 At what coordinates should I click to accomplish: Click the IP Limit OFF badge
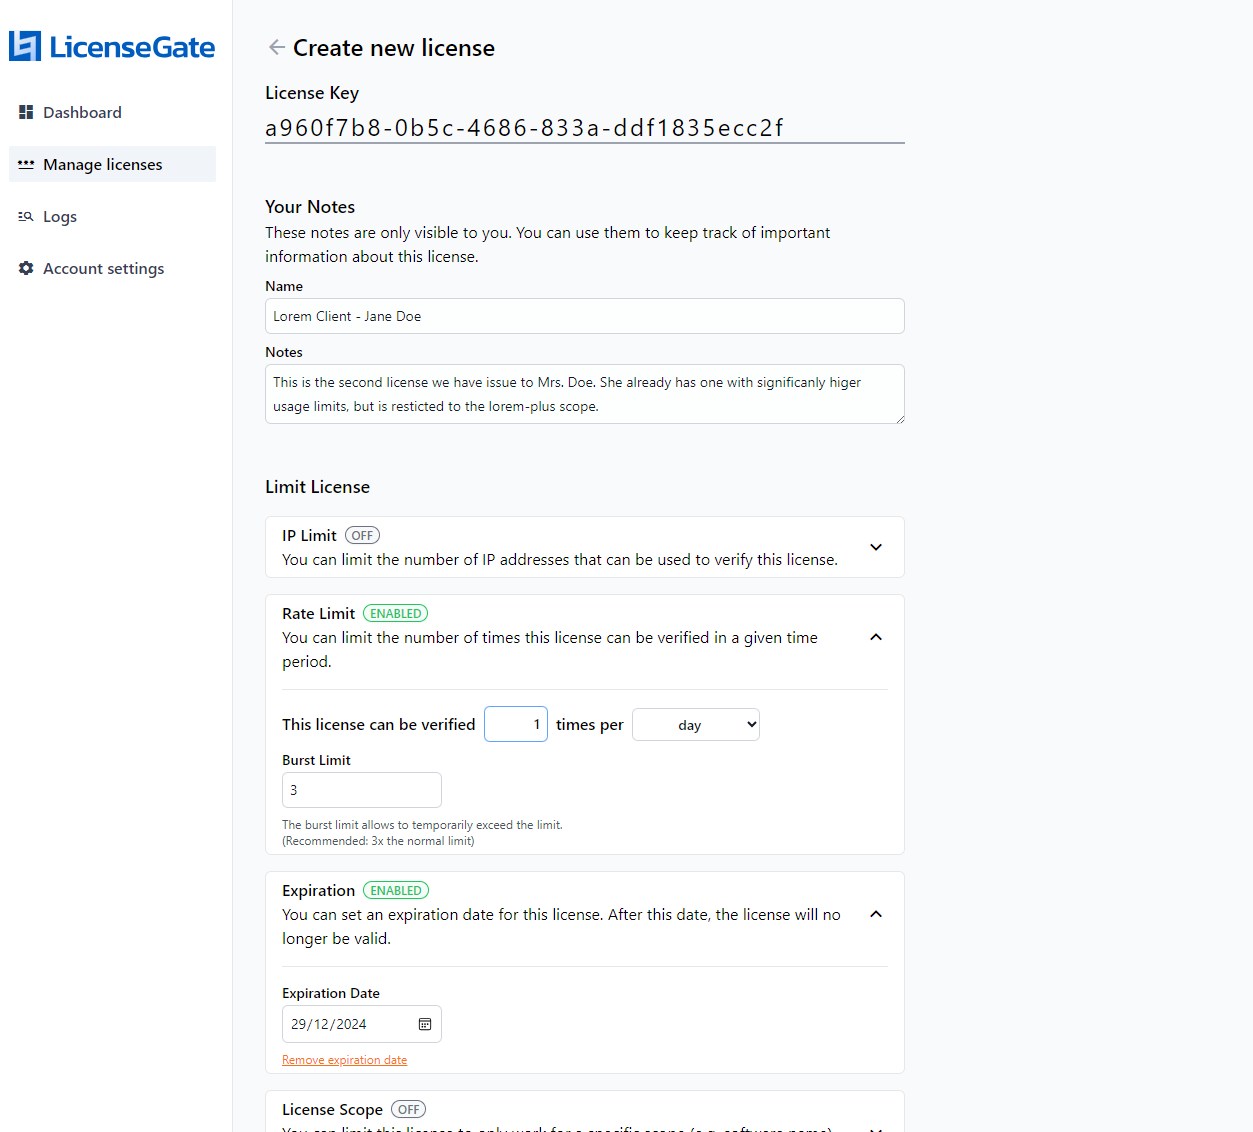point(362,536)
